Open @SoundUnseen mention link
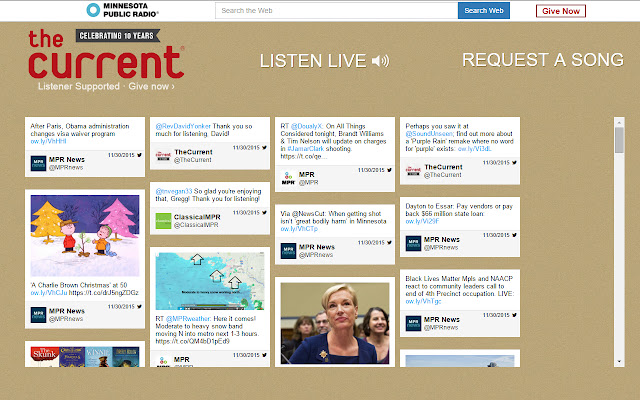640x400 pixels. click(430, 133)
